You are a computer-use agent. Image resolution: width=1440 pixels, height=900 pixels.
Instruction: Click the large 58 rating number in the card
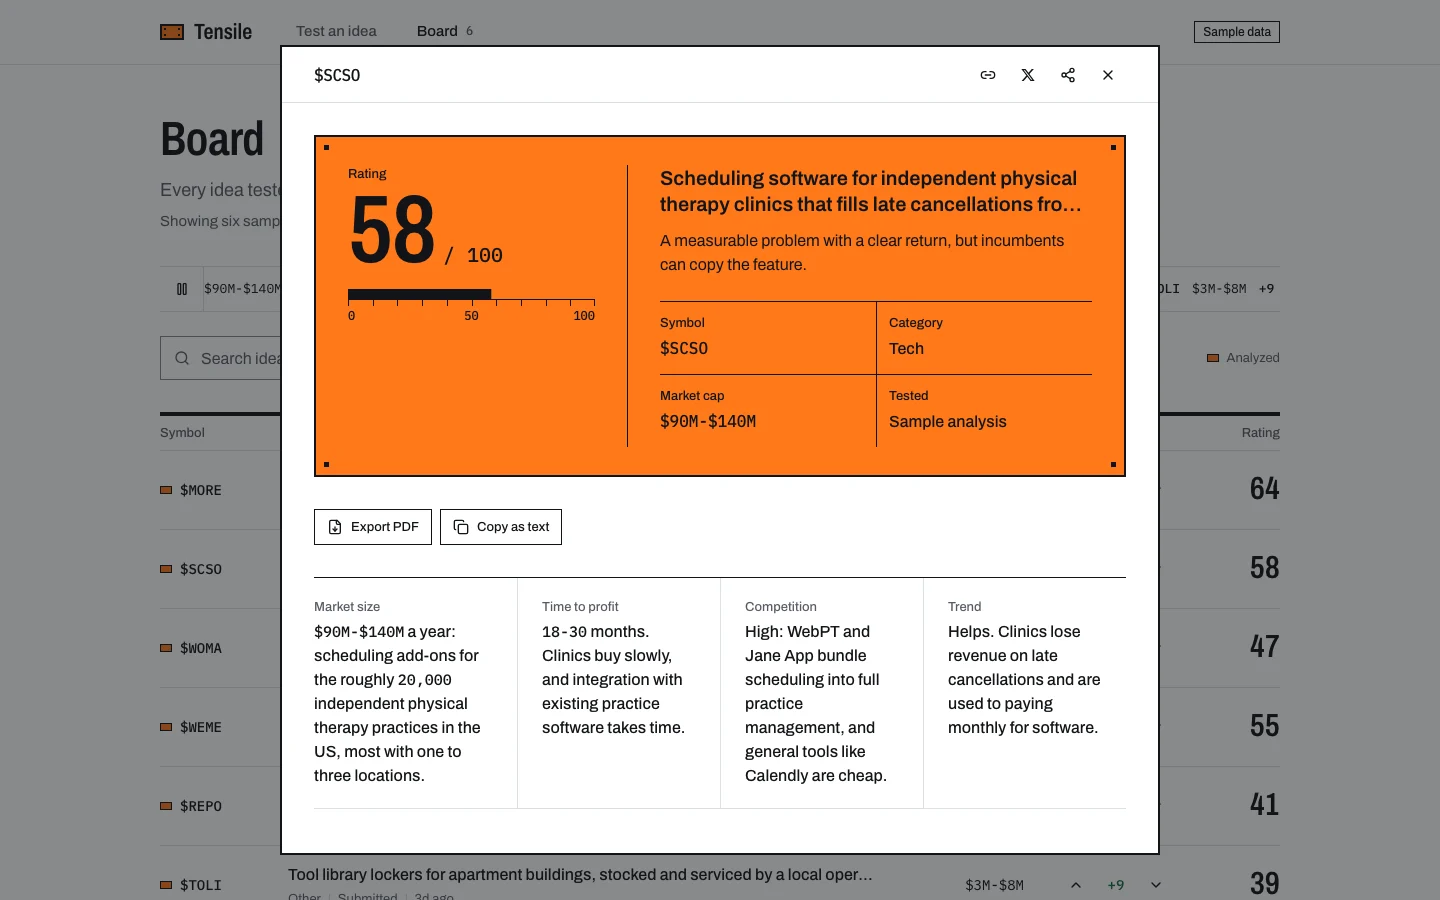(x=393, y=230)
